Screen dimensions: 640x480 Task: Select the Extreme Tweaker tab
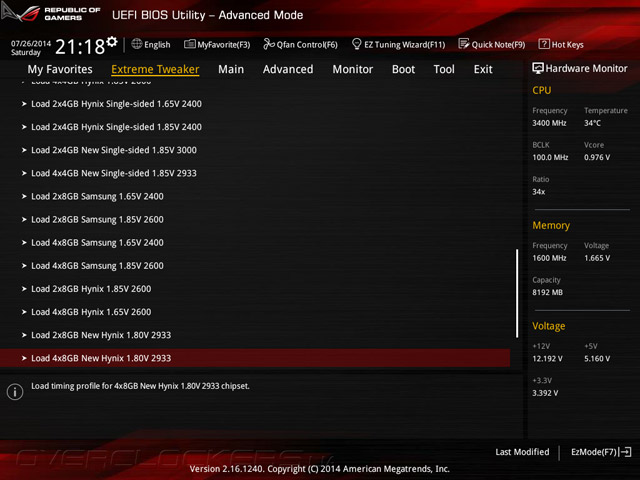point(155,69)
